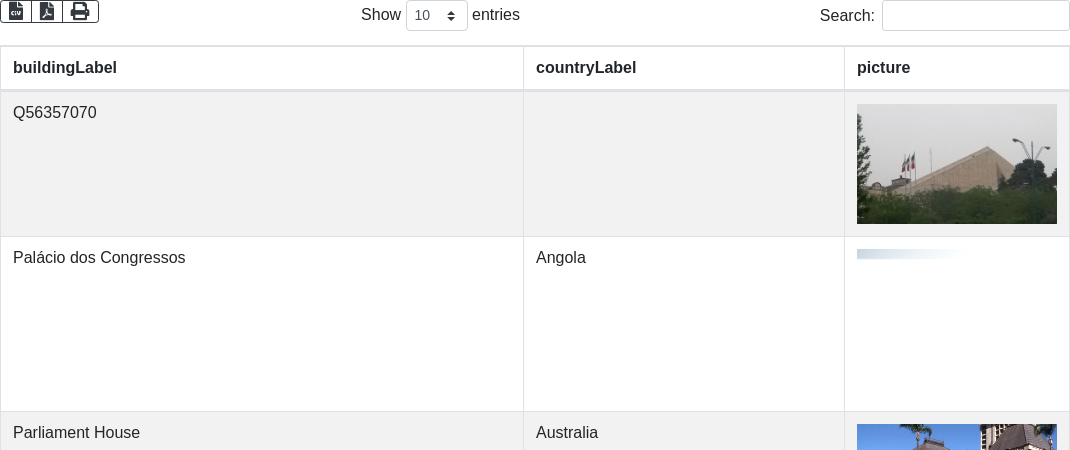Open the Parliament House picture thumbnail
The image size is (1070, 450).
click(x=956, y=437)
